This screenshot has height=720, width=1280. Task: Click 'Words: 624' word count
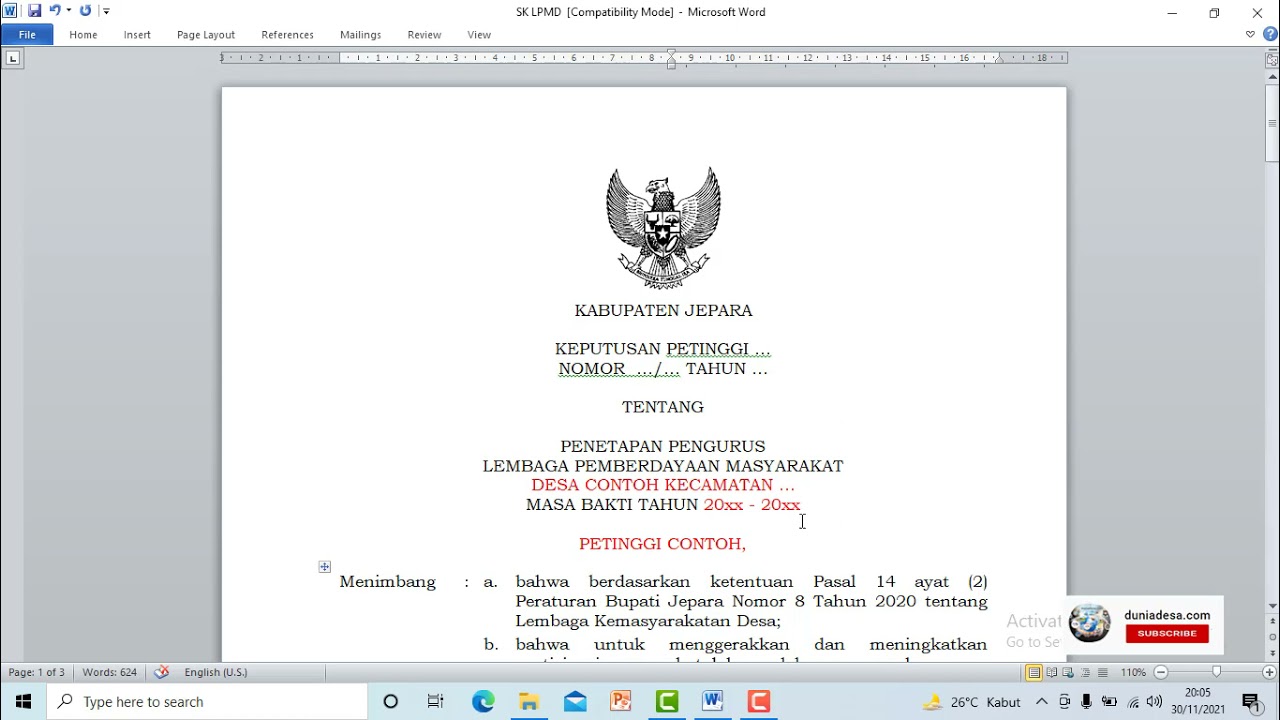110,673
